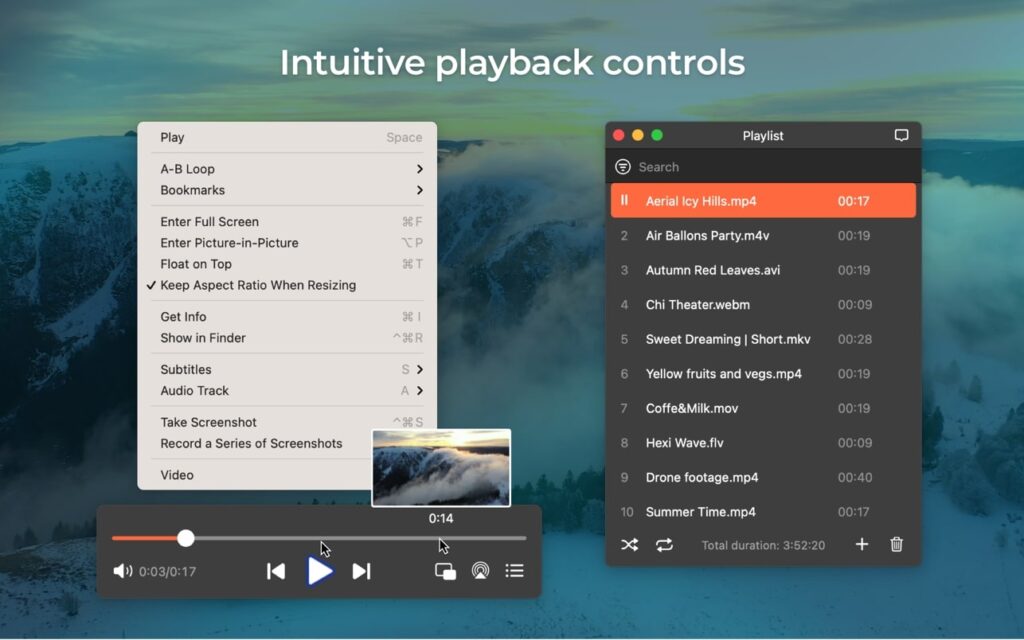The image size is (1024, 640).
Task: Toggle repeat mode for the playlist
Action: (665, 545)
